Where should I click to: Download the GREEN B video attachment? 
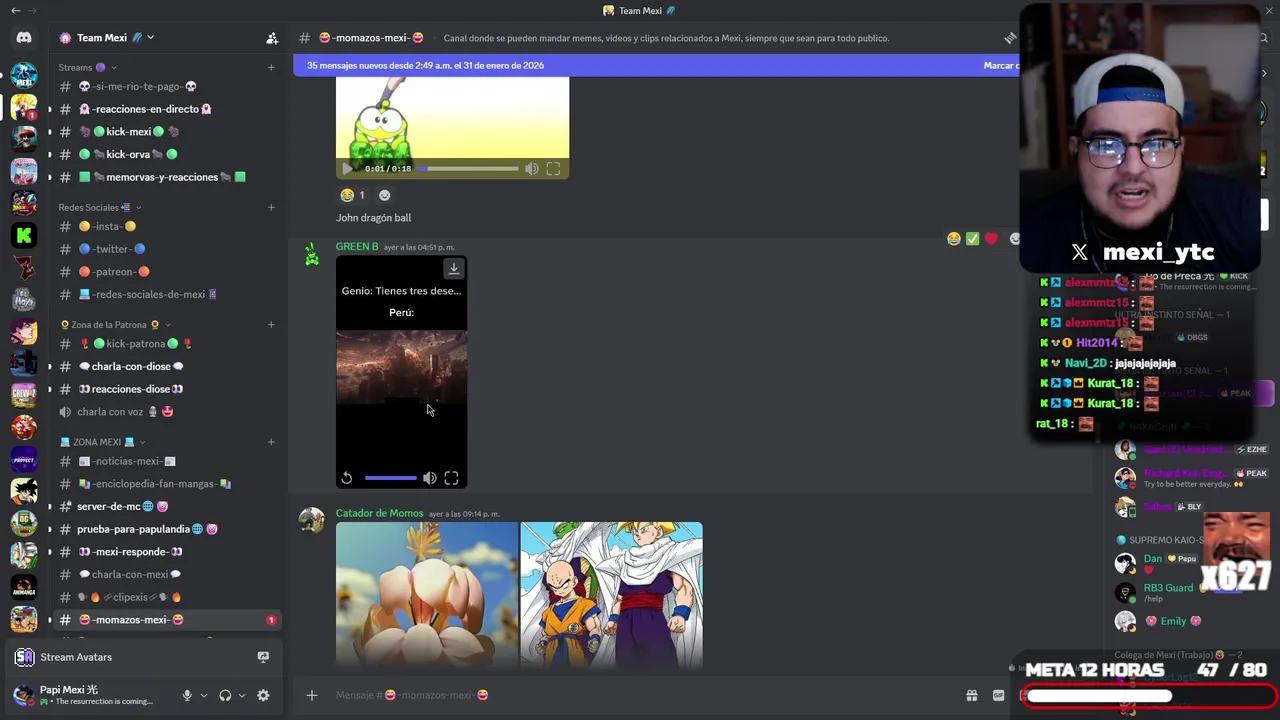[454, 268]
